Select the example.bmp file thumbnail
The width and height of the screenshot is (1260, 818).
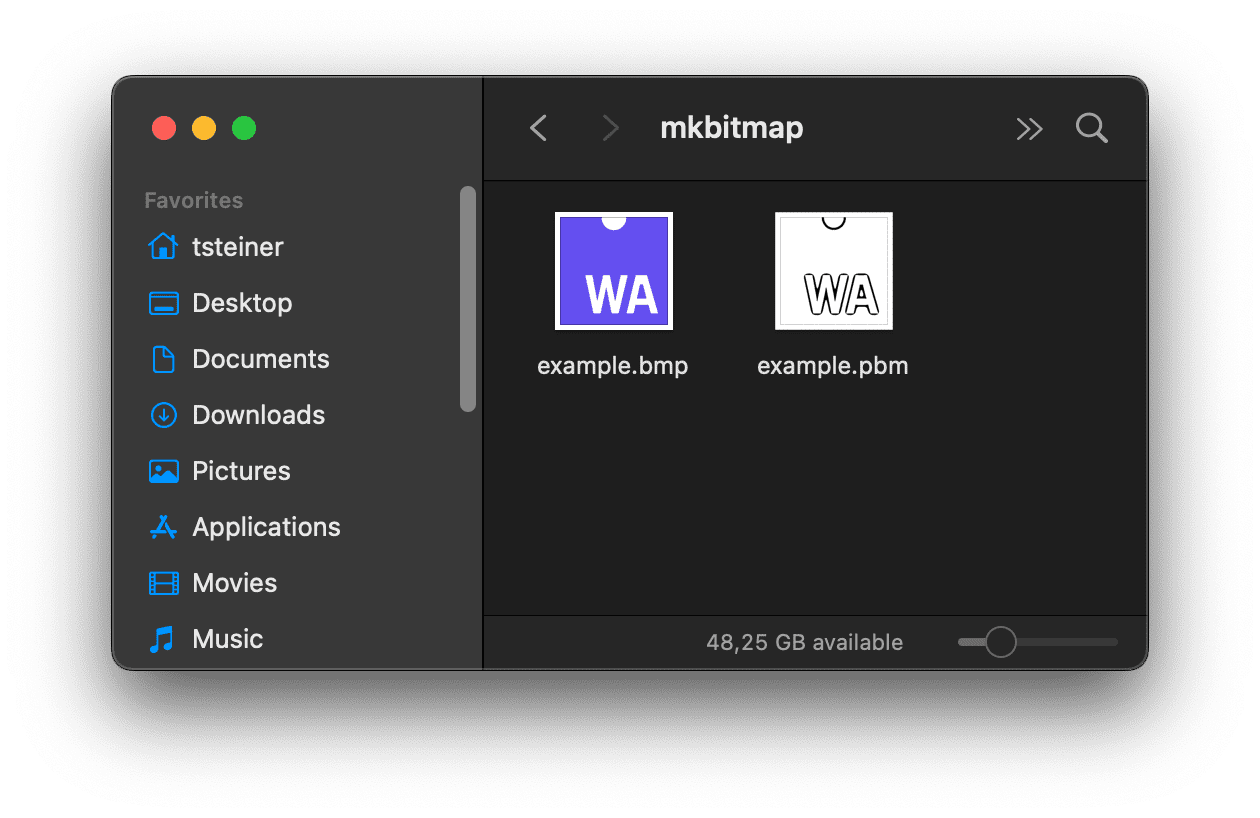click(x=613, y=270)
